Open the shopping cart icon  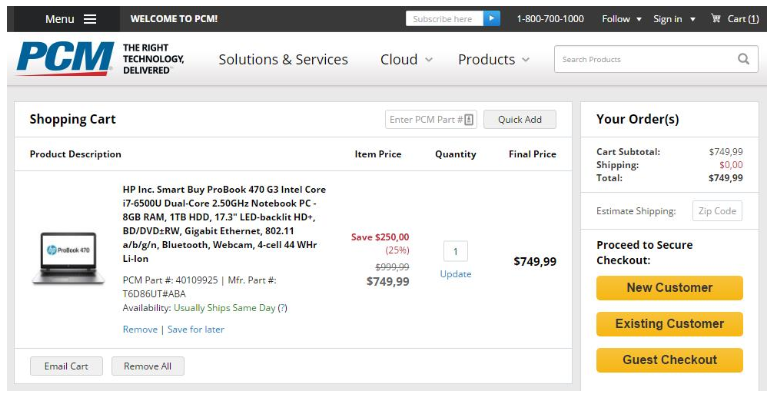coord(716,19)
